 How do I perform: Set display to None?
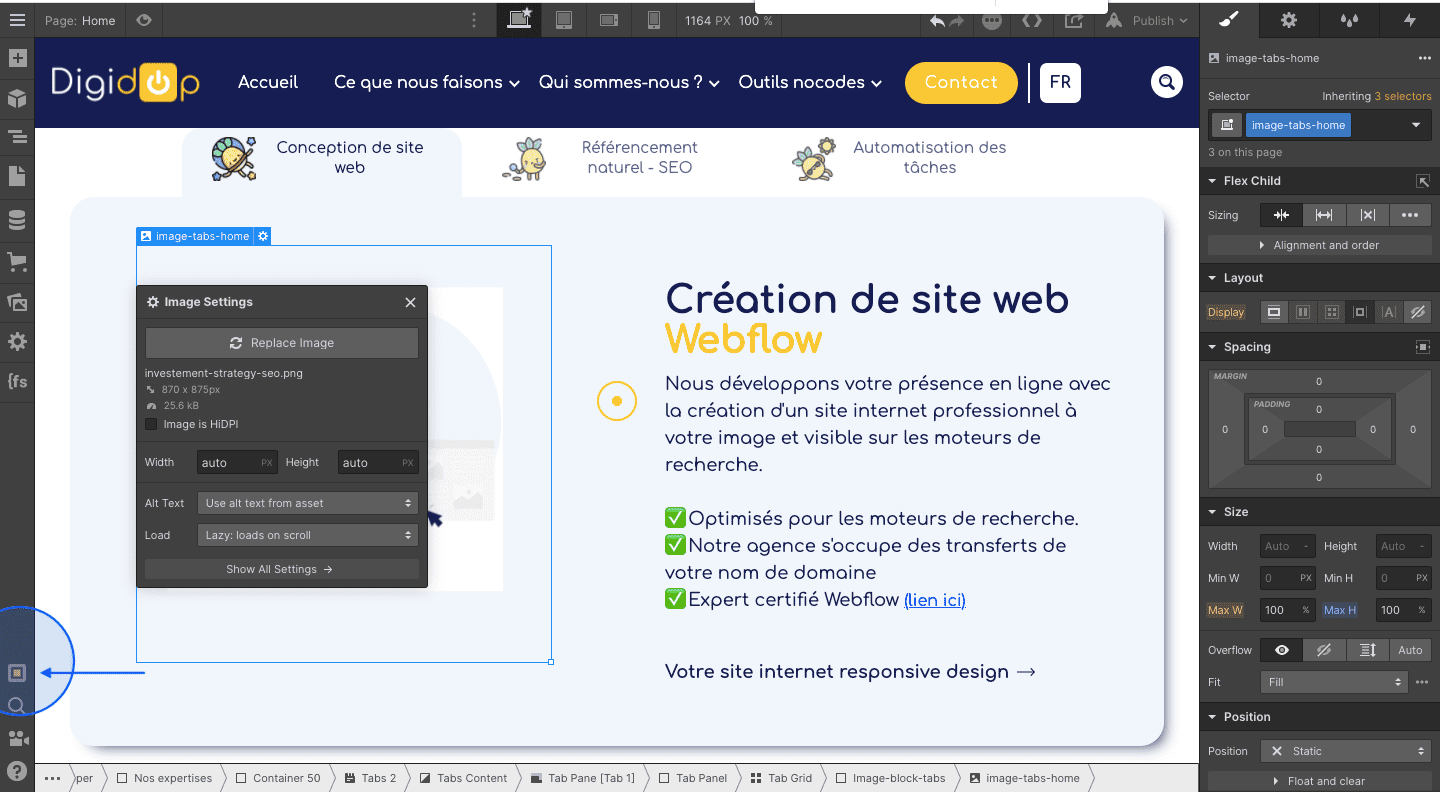tap(1417, 312)
